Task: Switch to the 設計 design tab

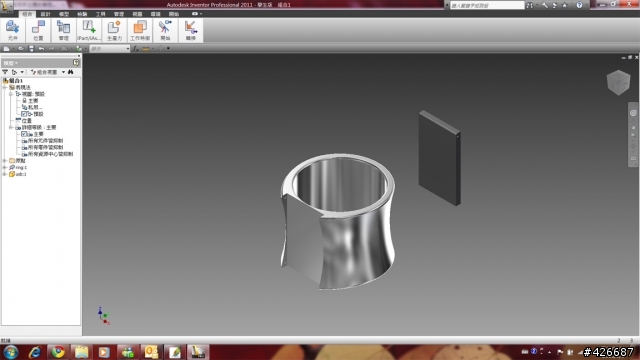Action: coord(45,14)
